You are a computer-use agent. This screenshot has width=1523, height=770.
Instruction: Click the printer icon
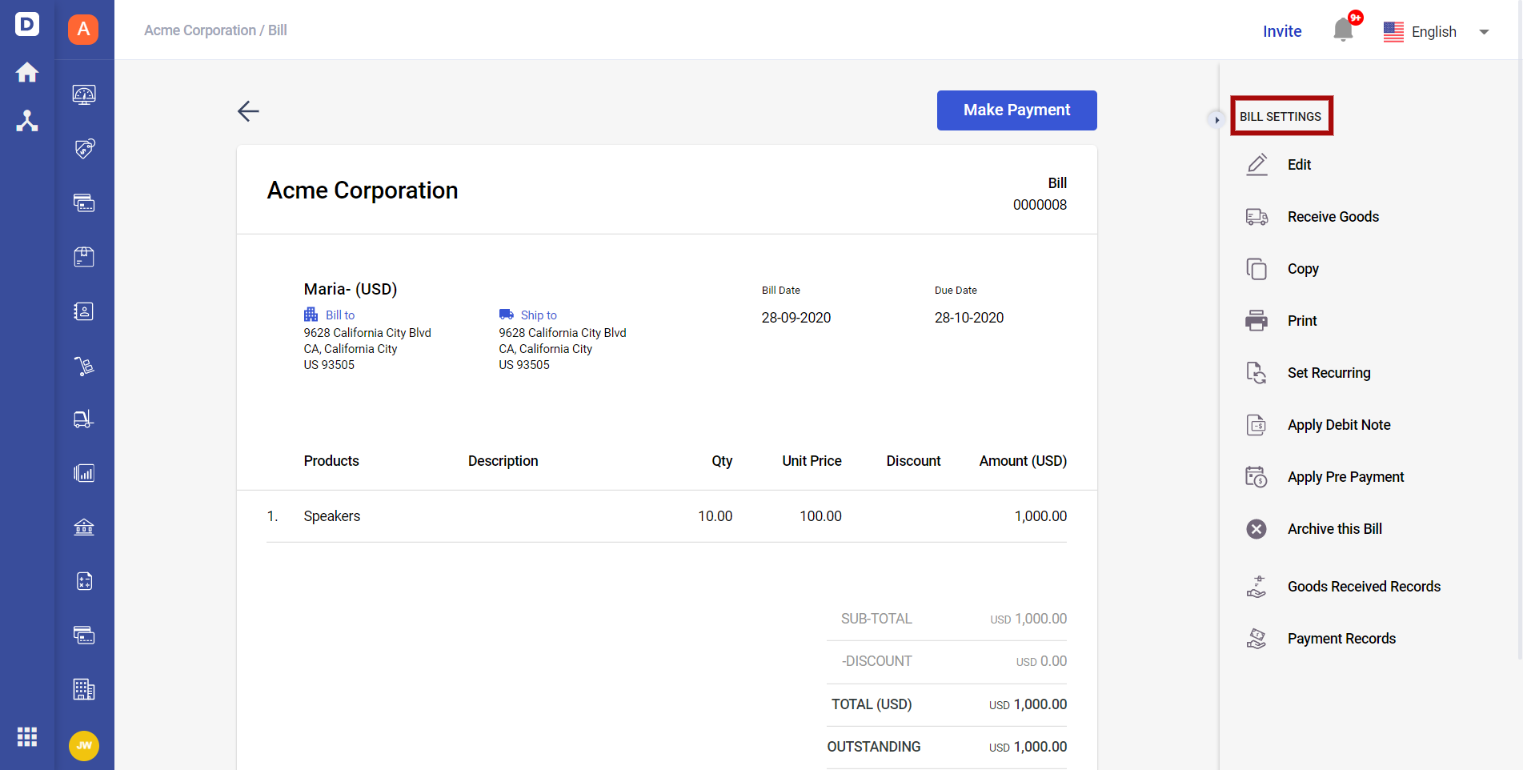tap(1257, 321)
